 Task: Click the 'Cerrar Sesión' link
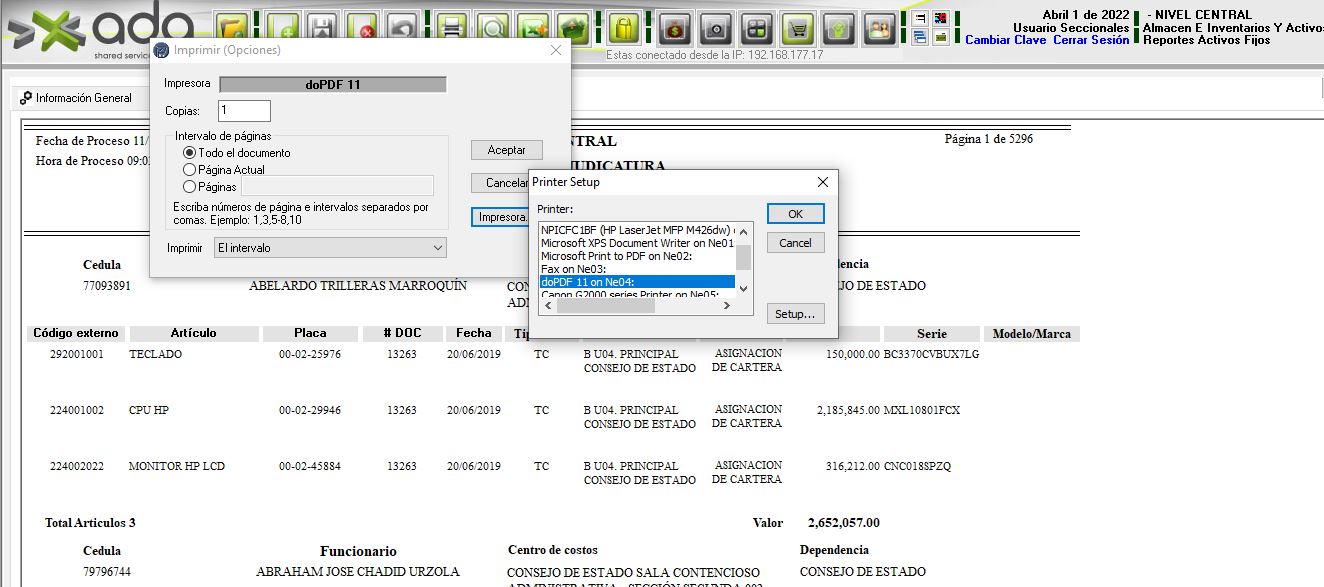click(x=1091, y=40)
